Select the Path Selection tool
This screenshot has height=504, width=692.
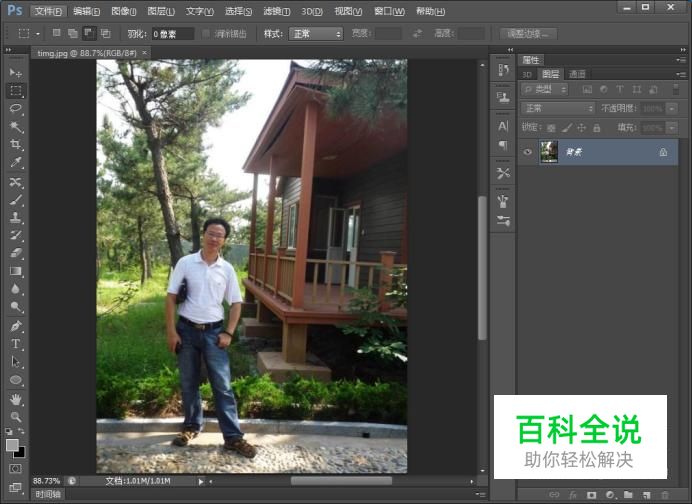coord(16,362)
